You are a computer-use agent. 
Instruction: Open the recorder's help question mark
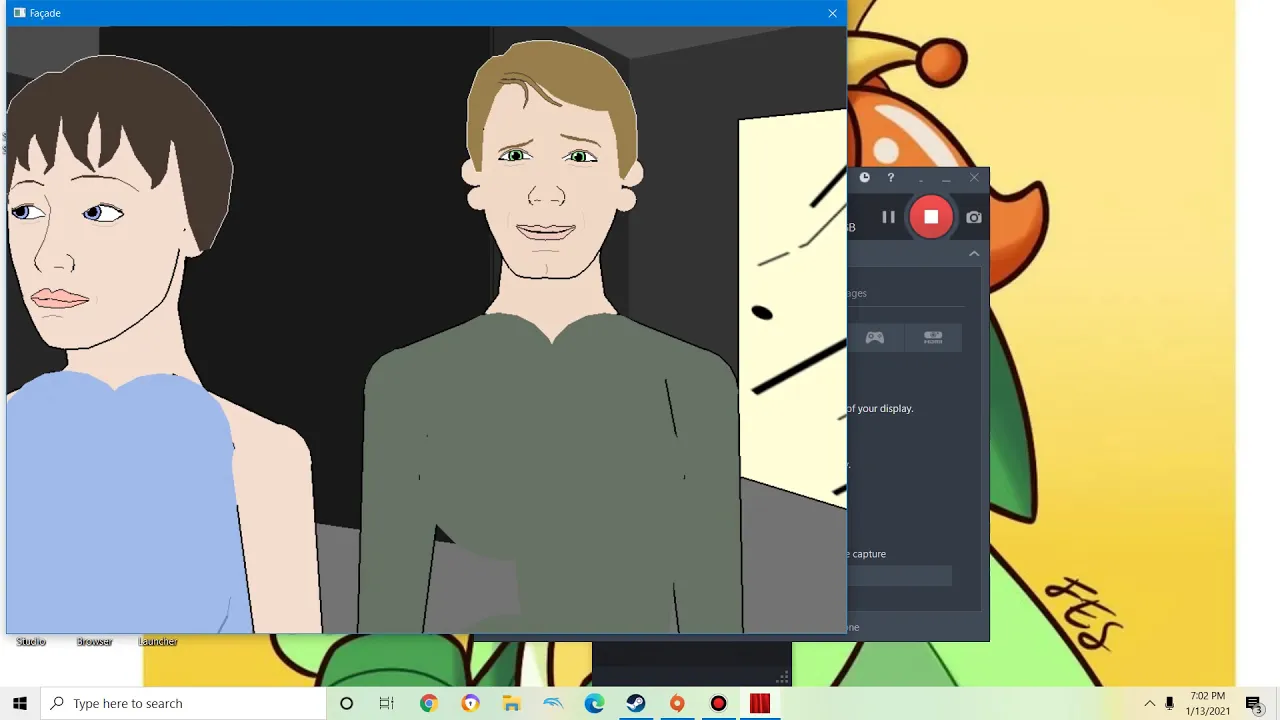891,178
